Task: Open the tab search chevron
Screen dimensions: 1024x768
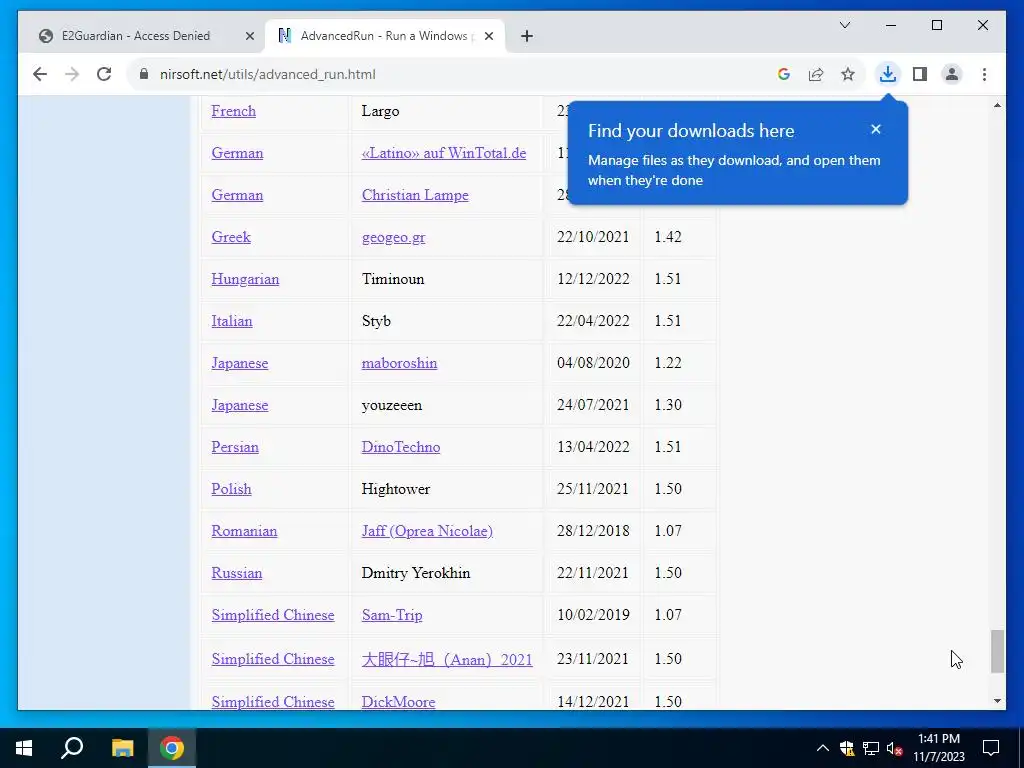Action: point(844,25)
